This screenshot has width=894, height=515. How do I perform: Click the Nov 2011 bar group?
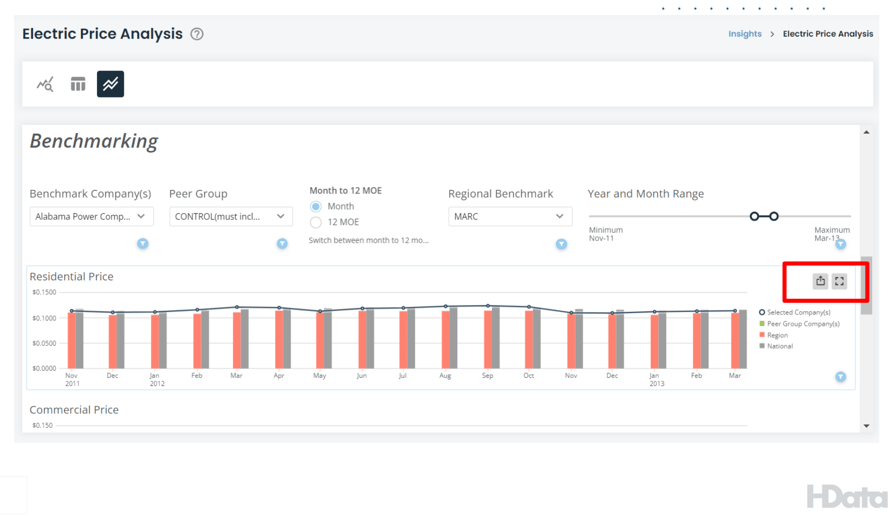point(76,339)
